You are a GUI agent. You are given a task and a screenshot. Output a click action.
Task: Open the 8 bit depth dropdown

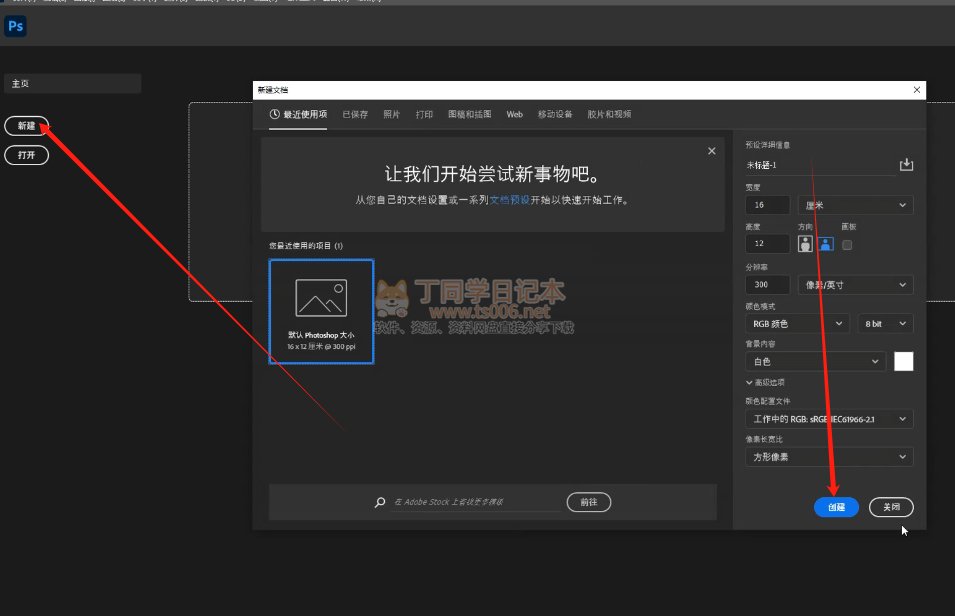coord(885,324)
